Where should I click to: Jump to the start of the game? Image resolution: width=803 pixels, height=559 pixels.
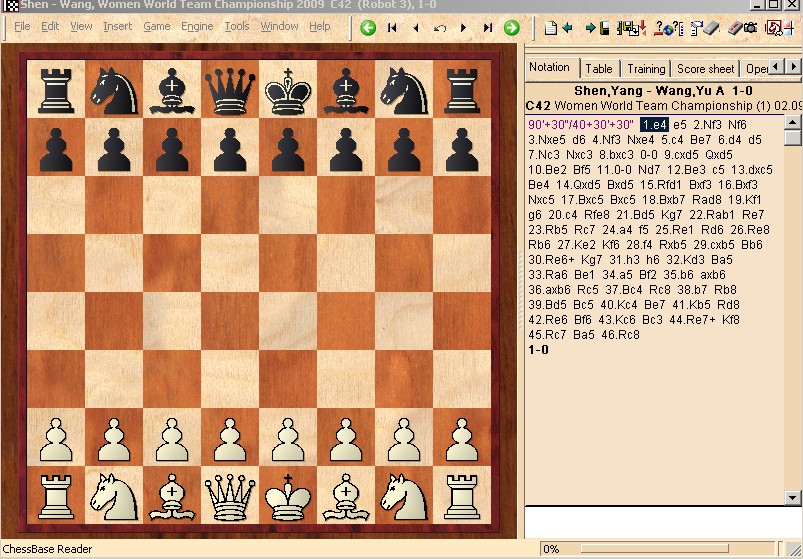pos(392,28)
